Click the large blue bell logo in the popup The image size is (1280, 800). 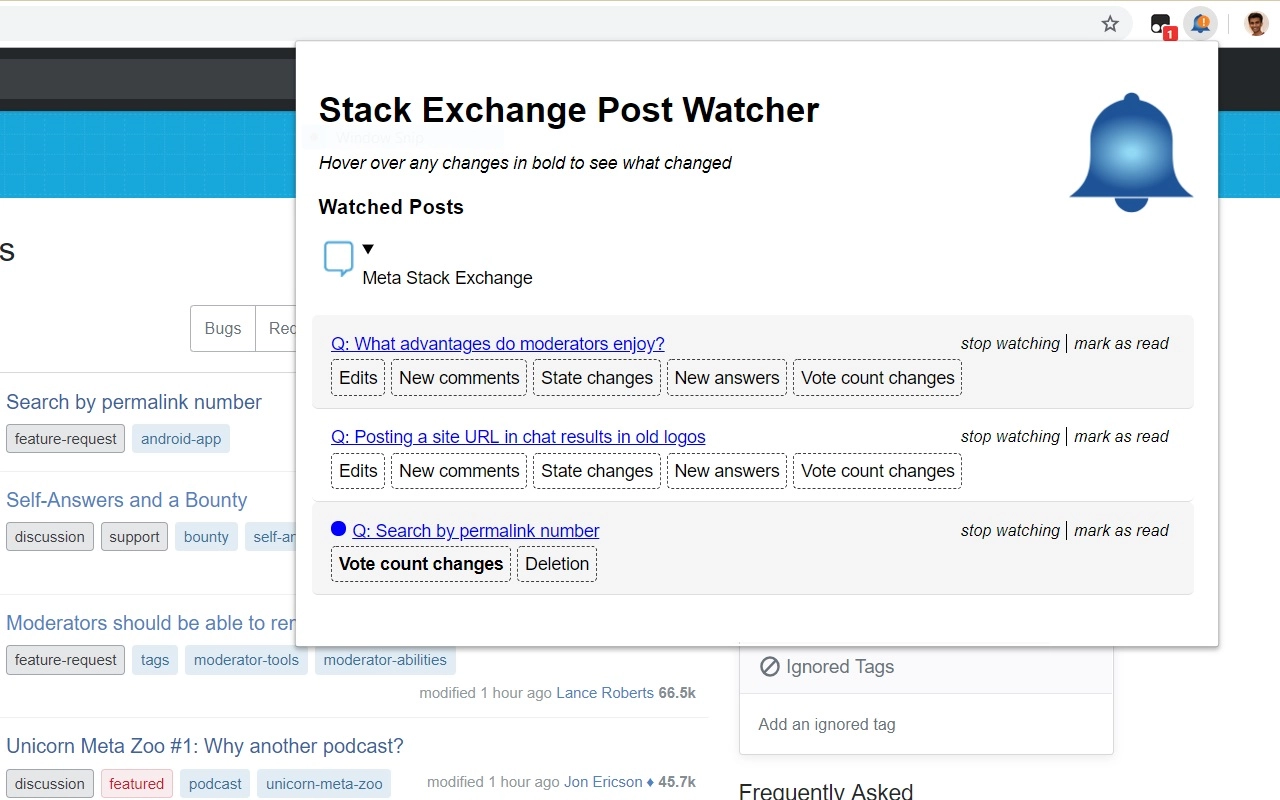[1131, 150]
